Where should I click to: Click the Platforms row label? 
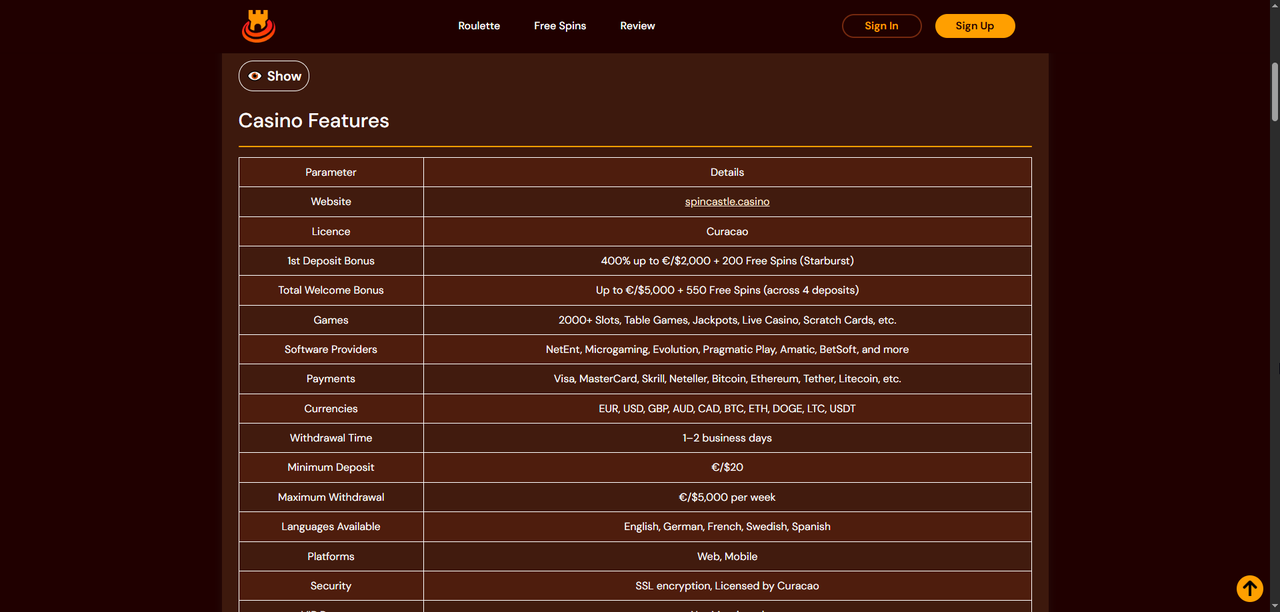(331, 556)
